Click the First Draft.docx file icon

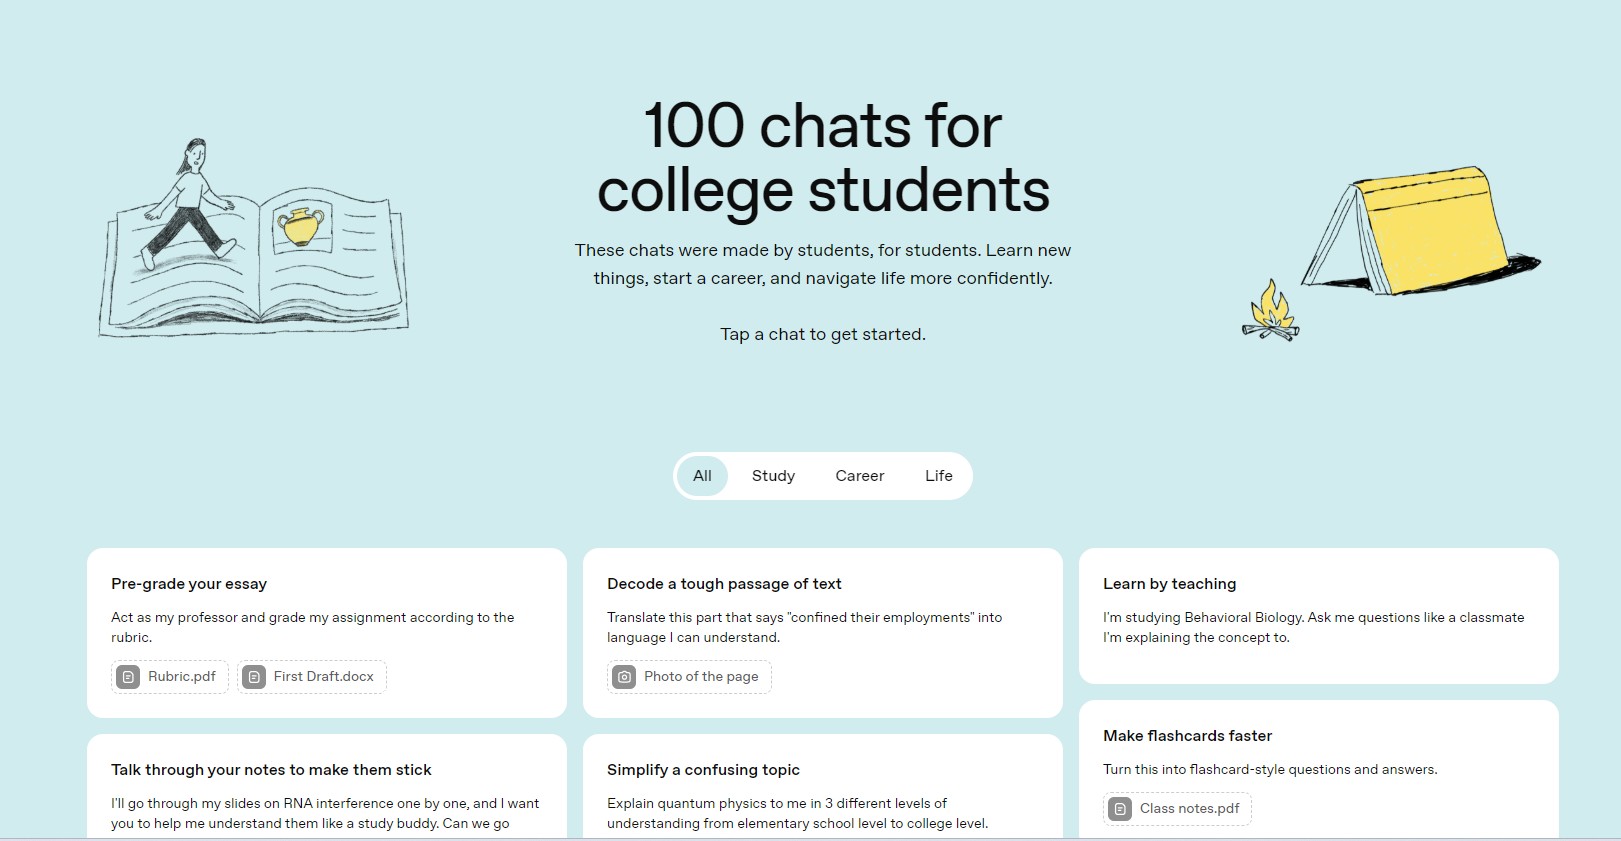tap(254, 677)
